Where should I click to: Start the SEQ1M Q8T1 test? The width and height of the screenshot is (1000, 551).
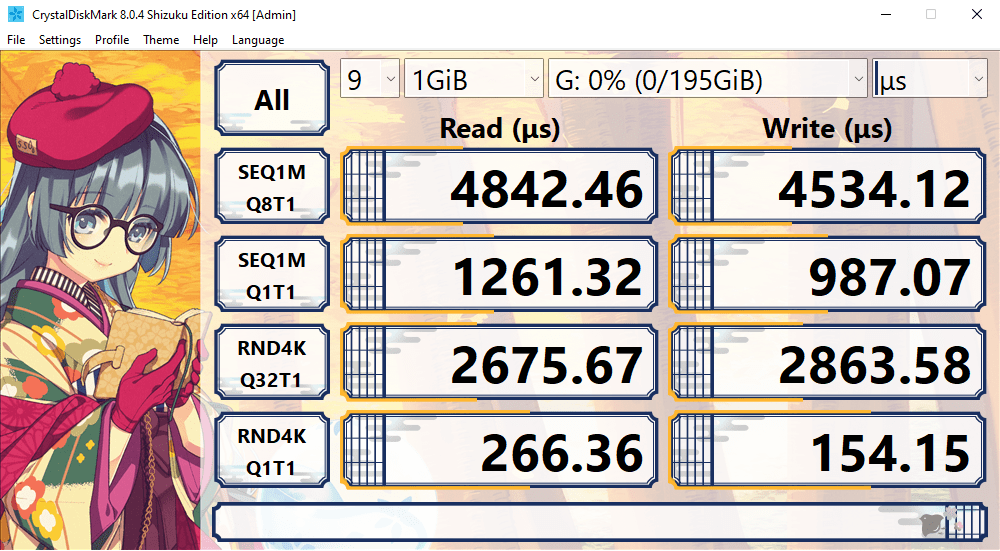272,186
